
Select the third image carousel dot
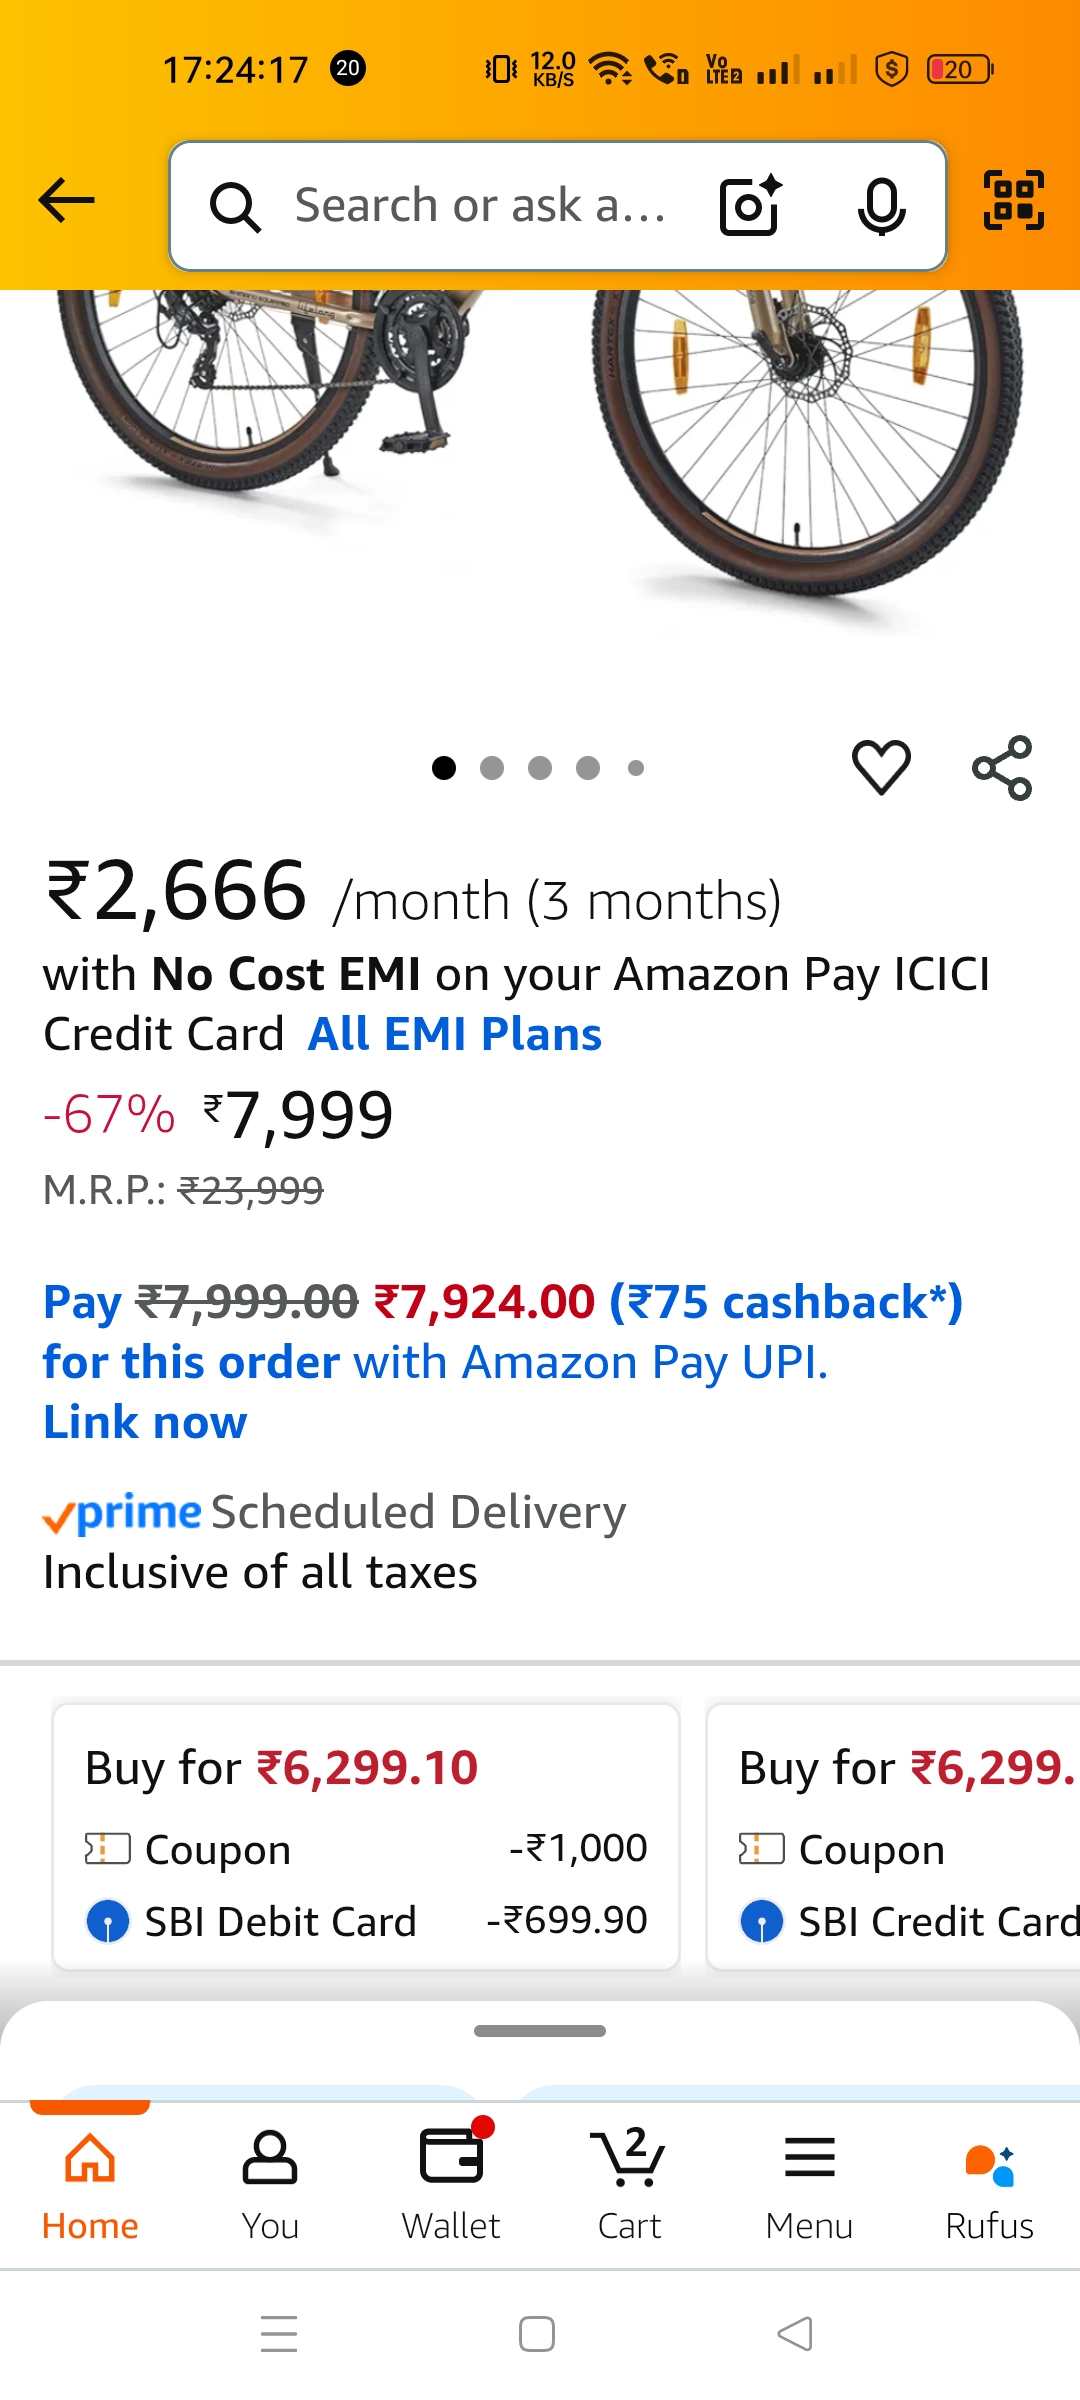540,768
